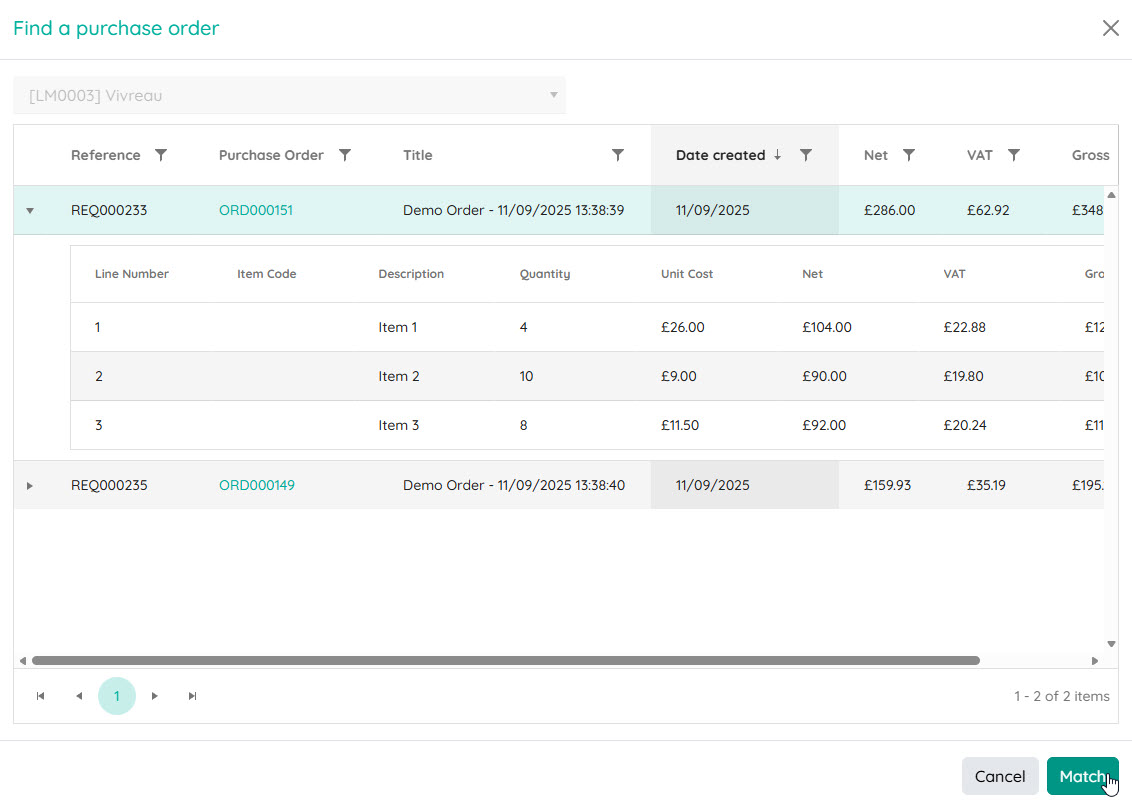Close the Find a purchase order dialog
The width and height of the screenshot is (1132, 805).
point(1110,28)
